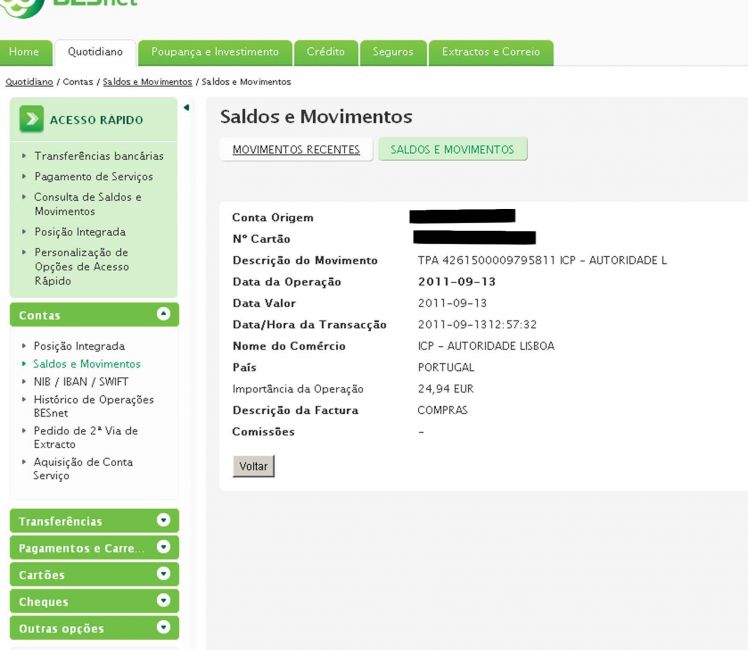Screen dimensions: 748x650
Task: Click the Cartões section title
Action: pyautogui.click(x=42, y=575)
